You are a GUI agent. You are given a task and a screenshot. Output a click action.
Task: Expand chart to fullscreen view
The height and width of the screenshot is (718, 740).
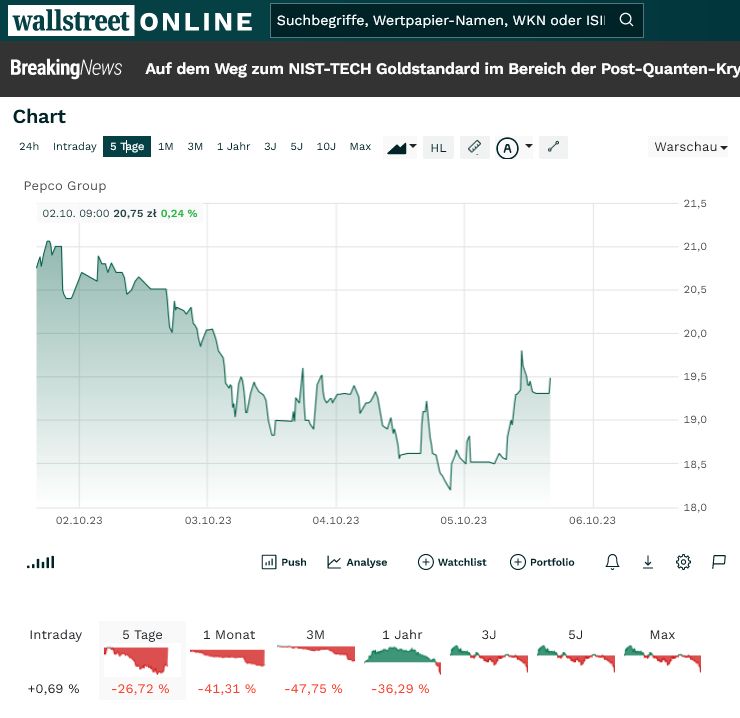point(553,147)
